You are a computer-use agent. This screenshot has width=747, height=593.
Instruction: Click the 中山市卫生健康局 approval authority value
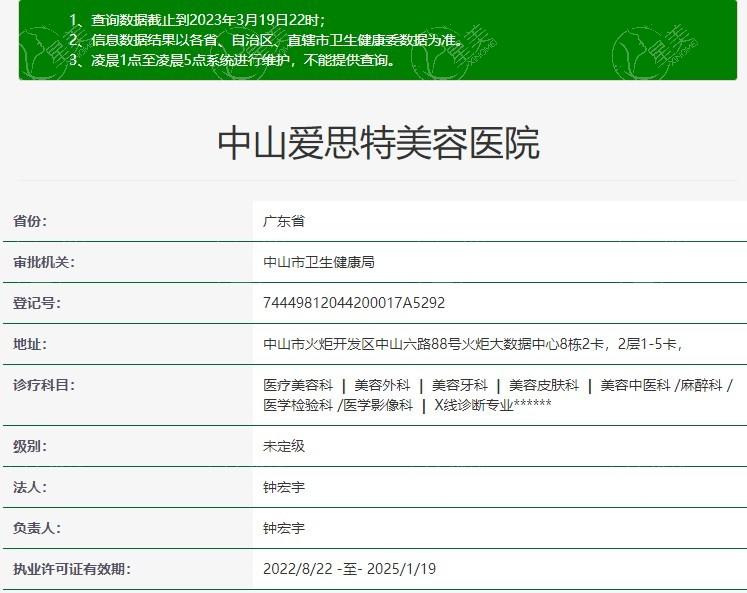point(318,262)
